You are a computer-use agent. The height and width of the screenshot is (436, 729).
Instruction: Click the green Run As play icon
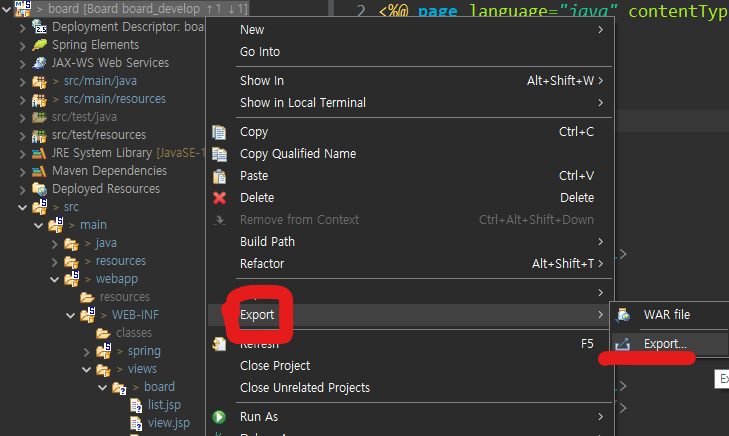click(219, 417)
